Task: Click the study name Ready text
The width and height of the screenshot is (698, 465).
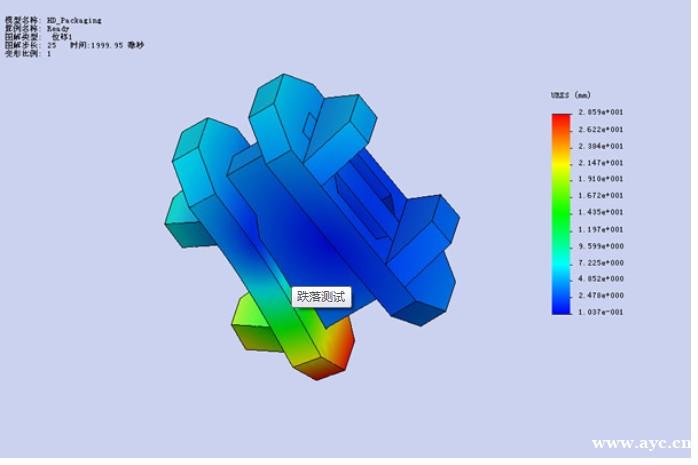Action: (x=58, y=28)
